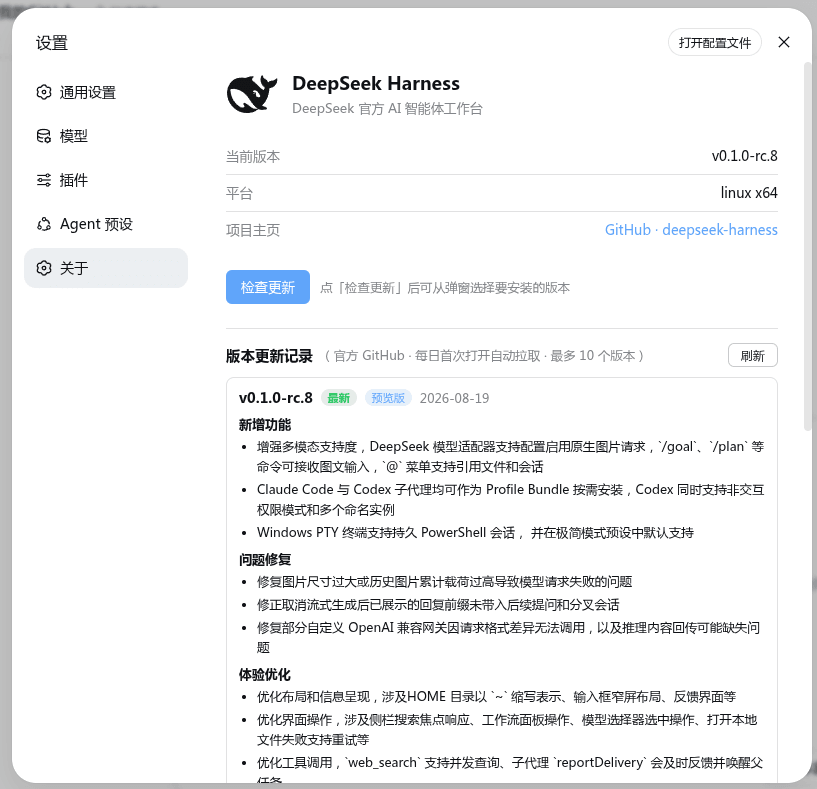Click the 预览版 blue badge

388,398
